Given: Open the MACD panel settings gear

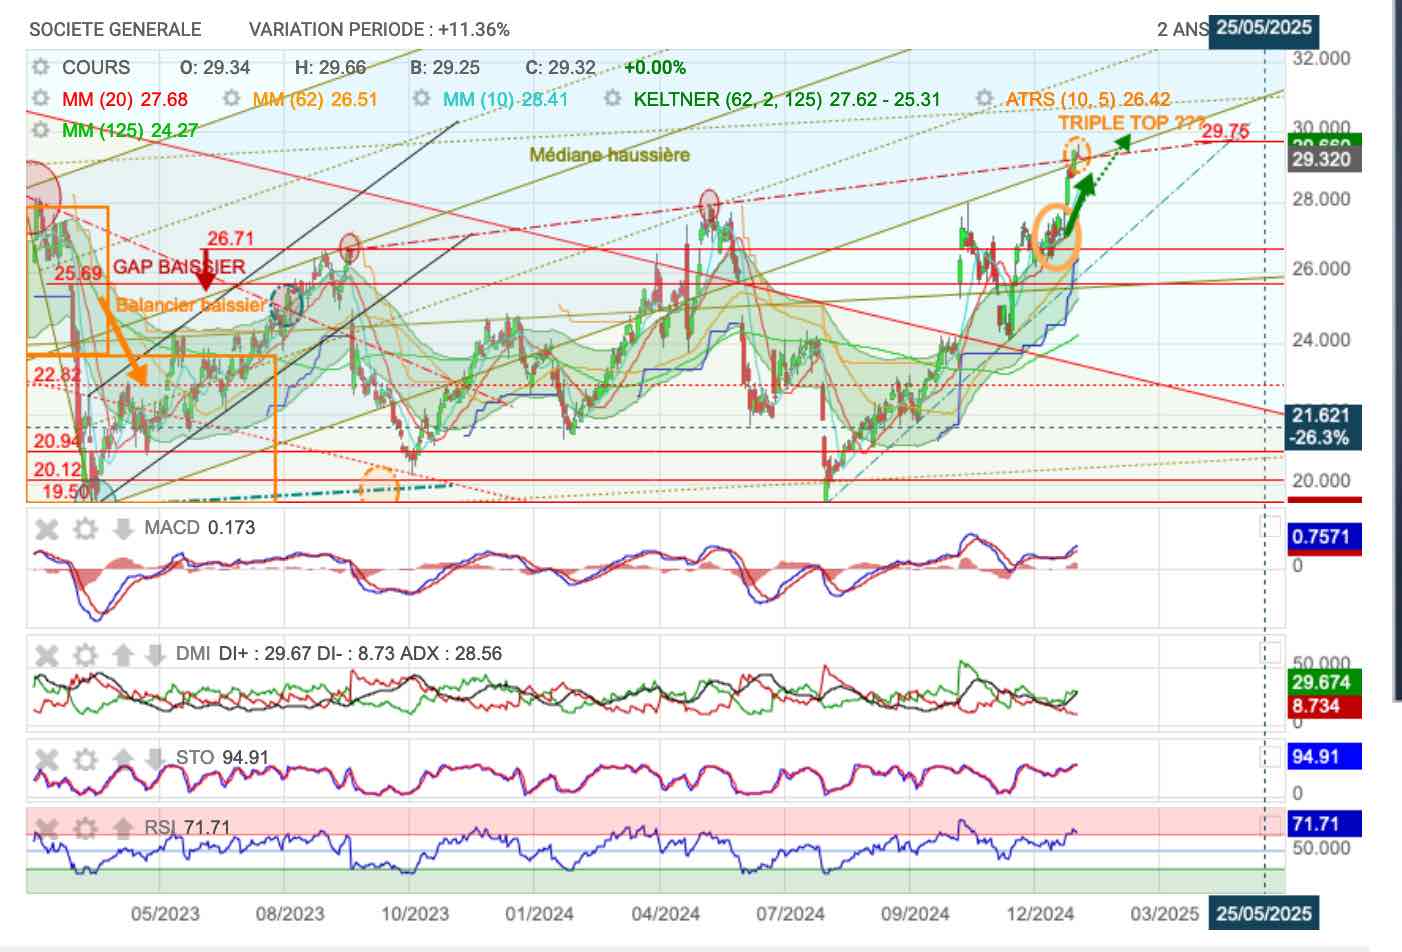Looking at the screenshot, I should [85, 528].
